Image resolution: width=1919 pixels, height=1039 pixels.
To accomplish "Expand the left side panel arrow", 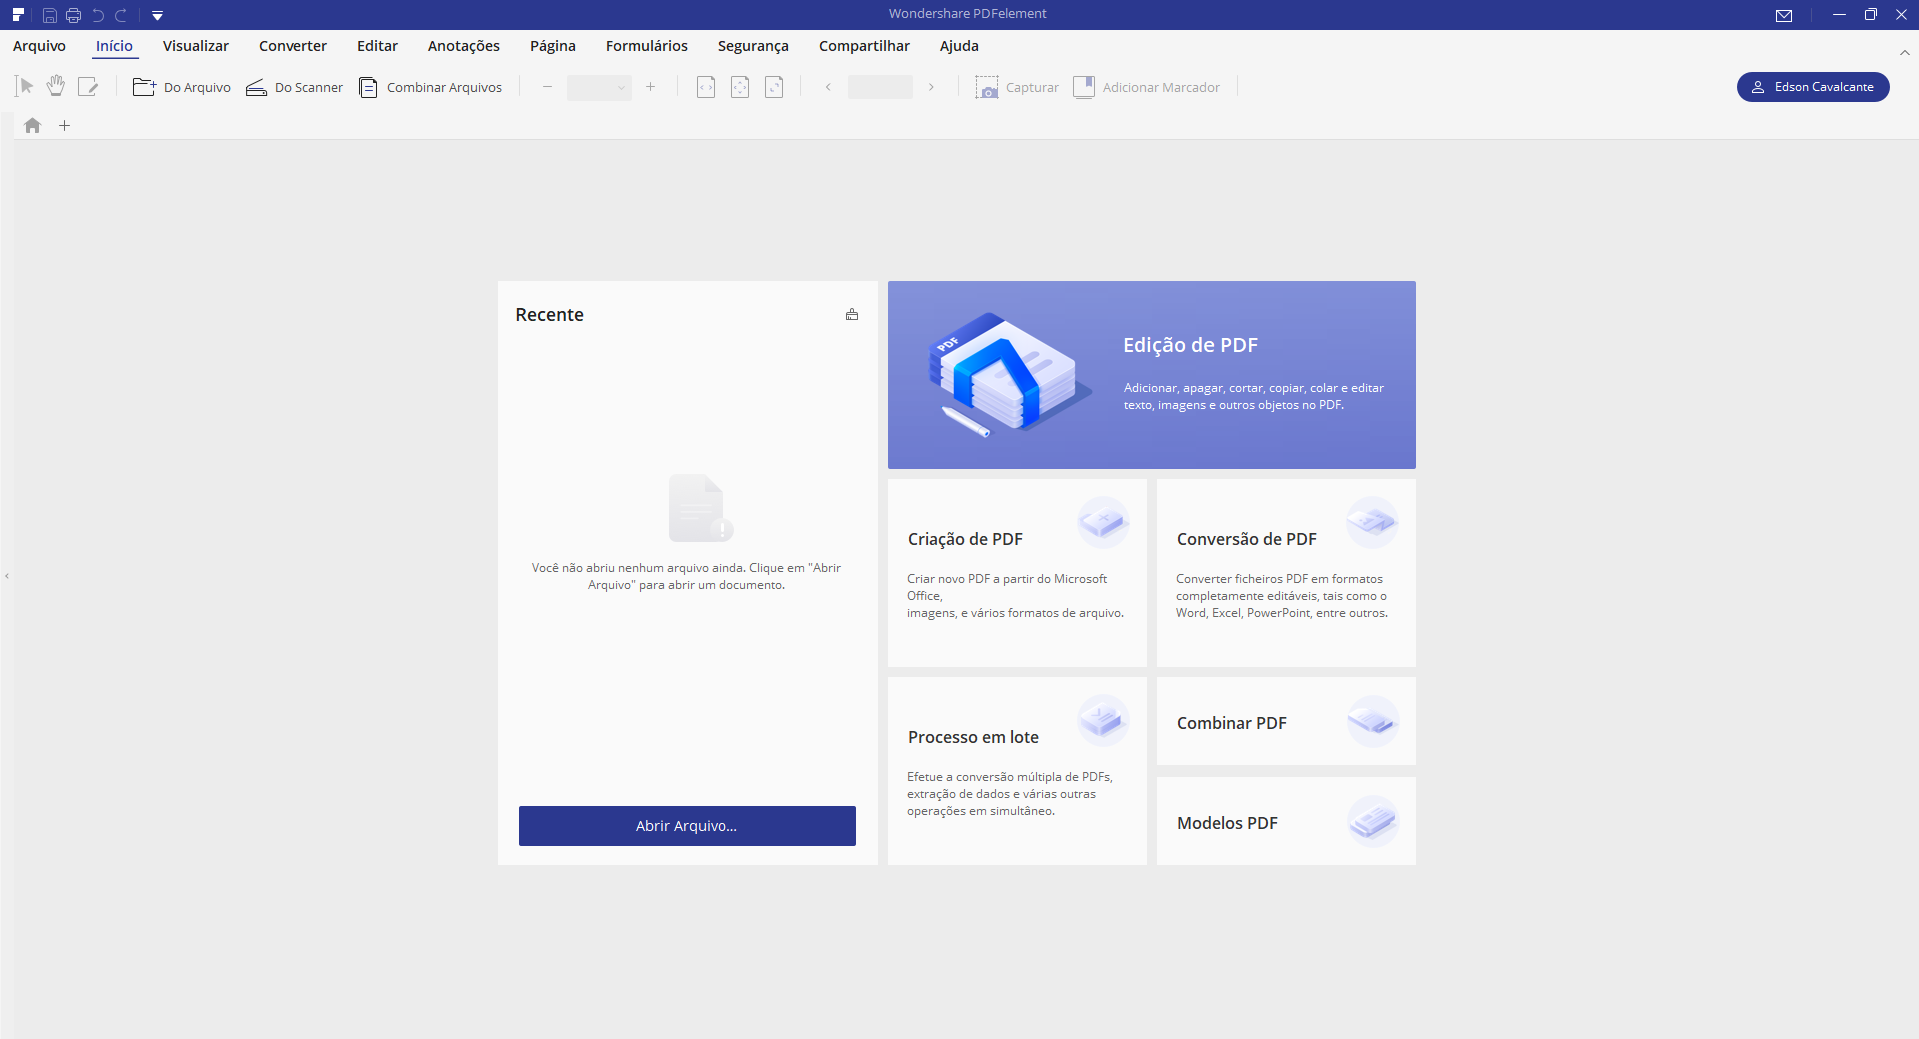I will (x=7, y=576).
